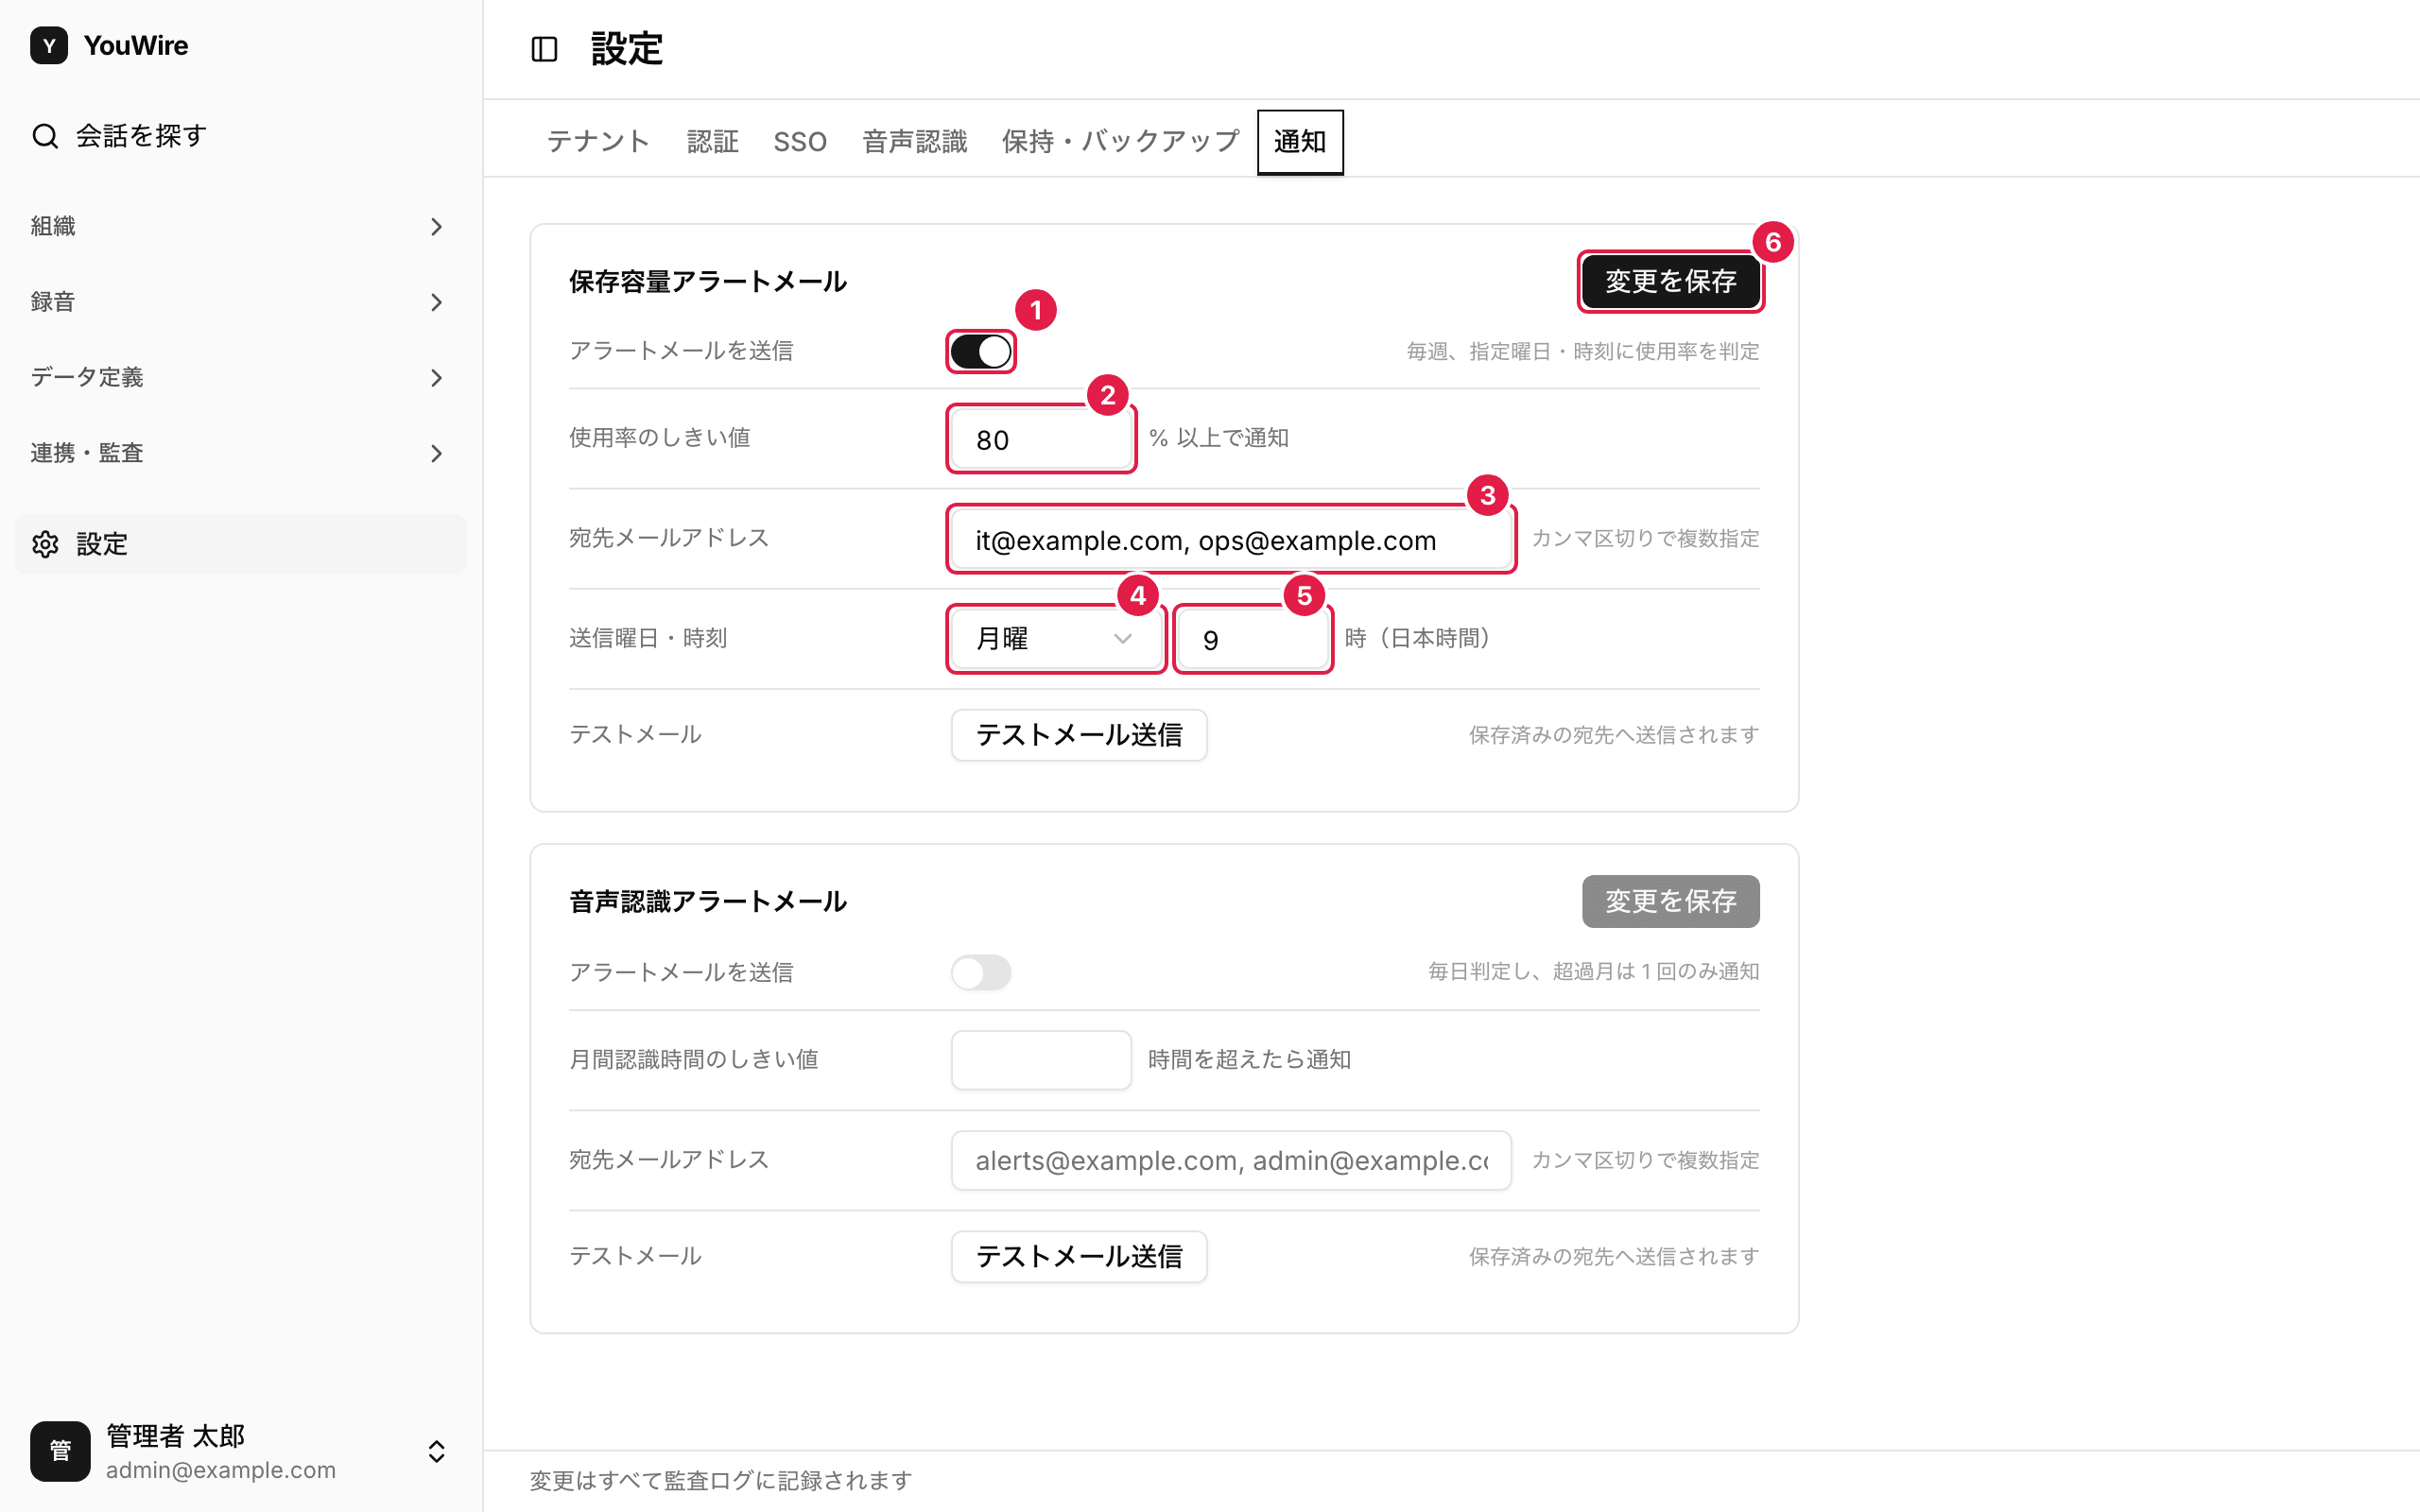Send test mail for storage alert
The image size is (2420, 1512).
click(1079, 735)
